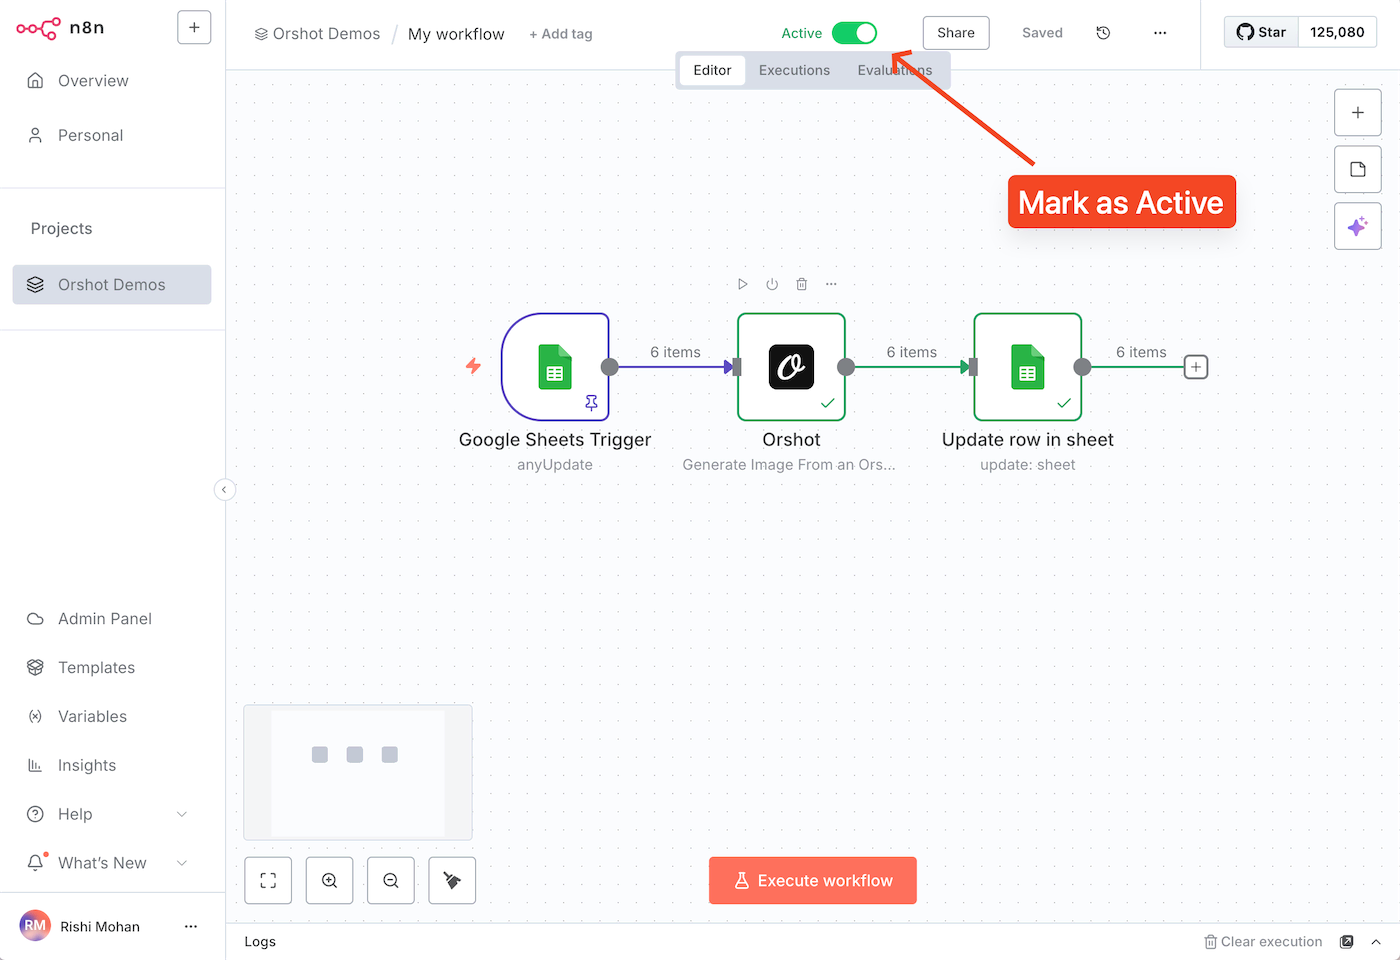Click the fit to view button
The height and width of the screenshot is (960, 1400).
tap(268, 881)
